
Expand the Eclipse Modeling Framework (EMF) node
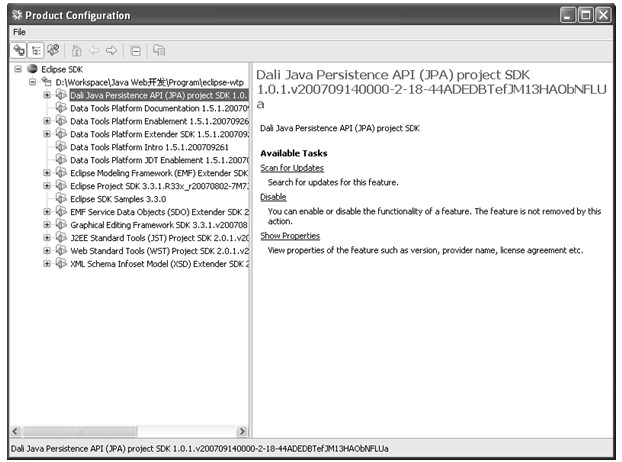pos(47,173)
